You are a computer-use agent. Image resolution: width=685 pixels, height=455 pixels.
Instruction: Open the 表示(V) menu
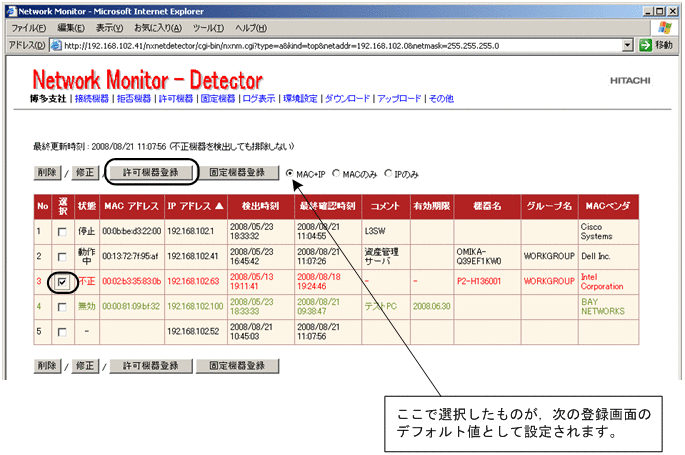(x=110, y=28)
